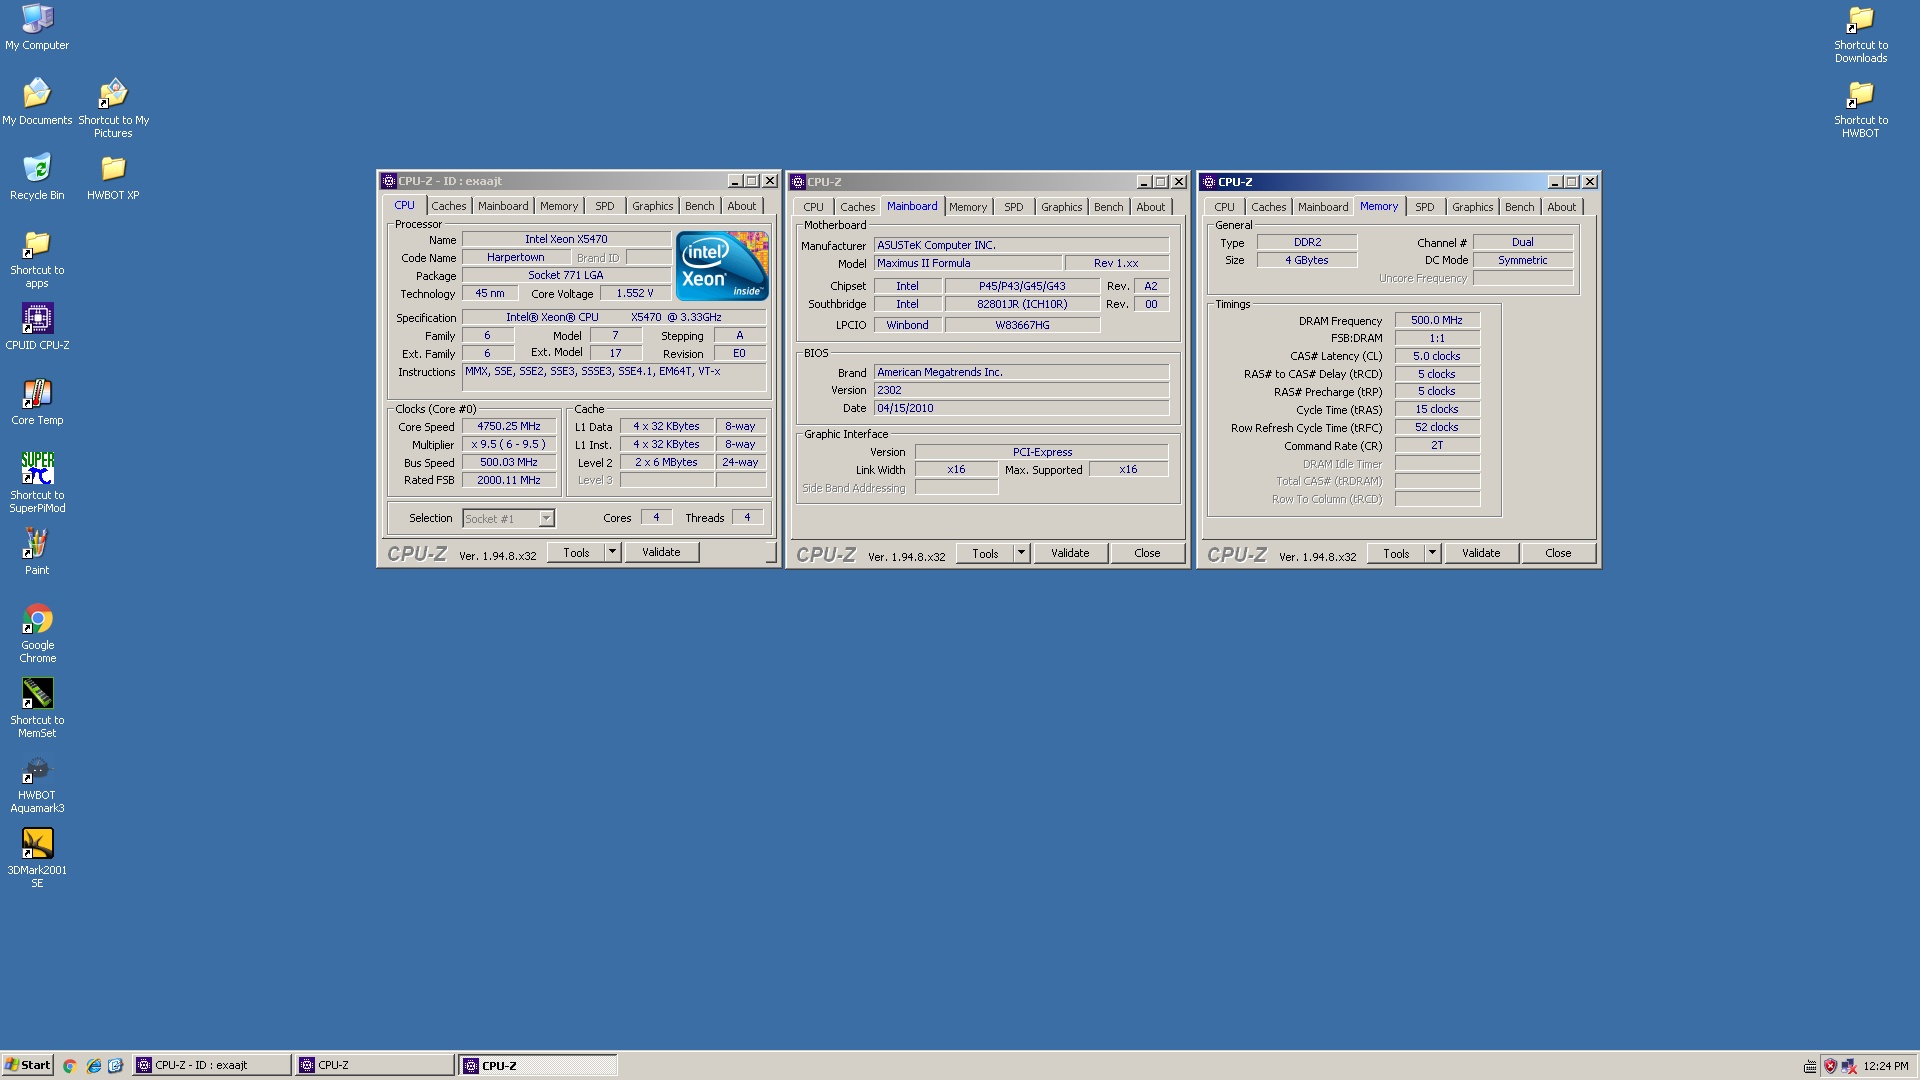
Task: Launch Google Chrome from desktop
Action: point(37,633)
